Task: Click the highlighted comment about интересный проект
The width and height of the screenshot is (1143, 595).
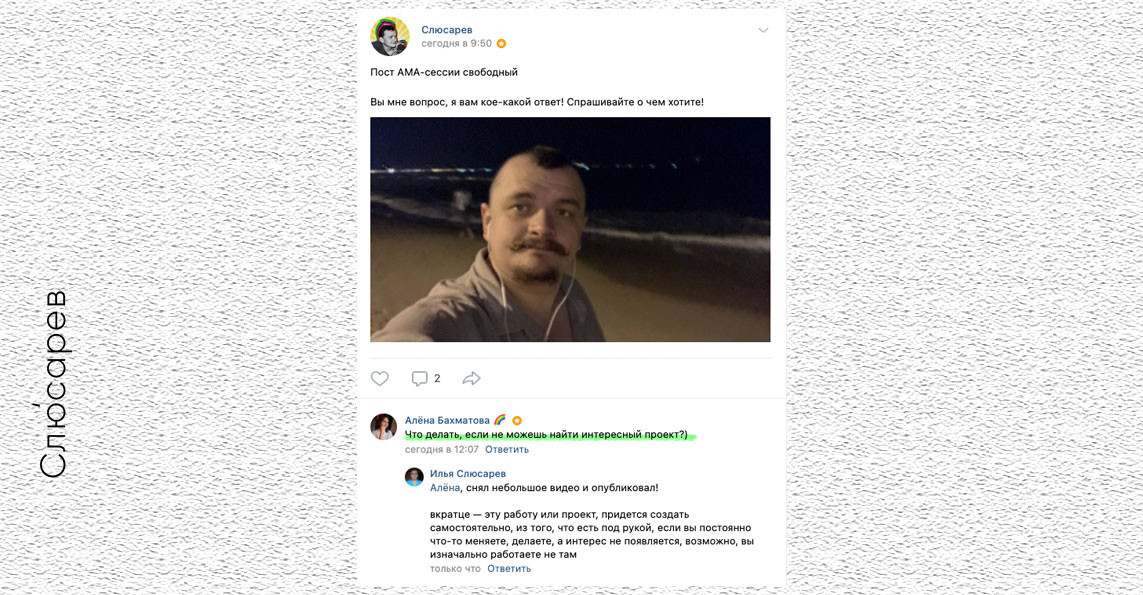Action: 546,435
